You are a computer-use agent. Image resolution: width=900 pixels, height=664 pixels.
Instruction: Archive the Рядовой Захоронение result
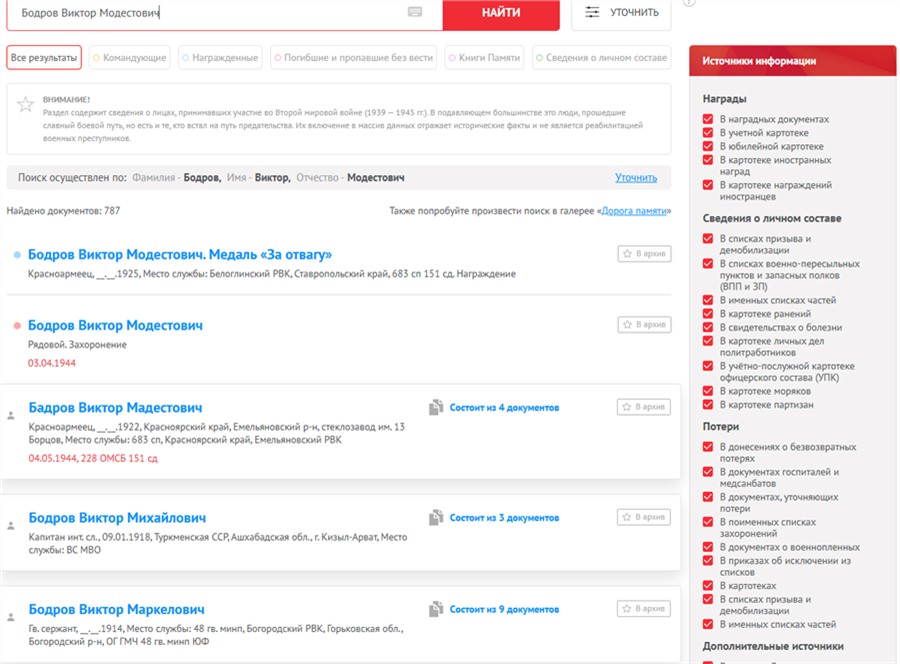(x=644, y=324)
